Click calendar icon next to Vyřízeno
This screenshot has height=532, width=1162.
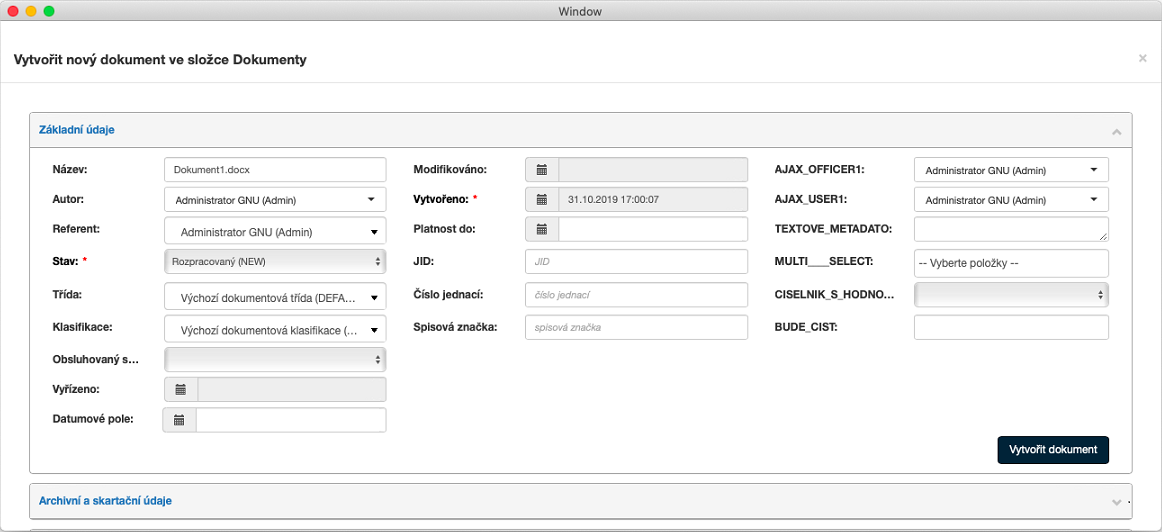pyautogui.click(x=180, y=389)
